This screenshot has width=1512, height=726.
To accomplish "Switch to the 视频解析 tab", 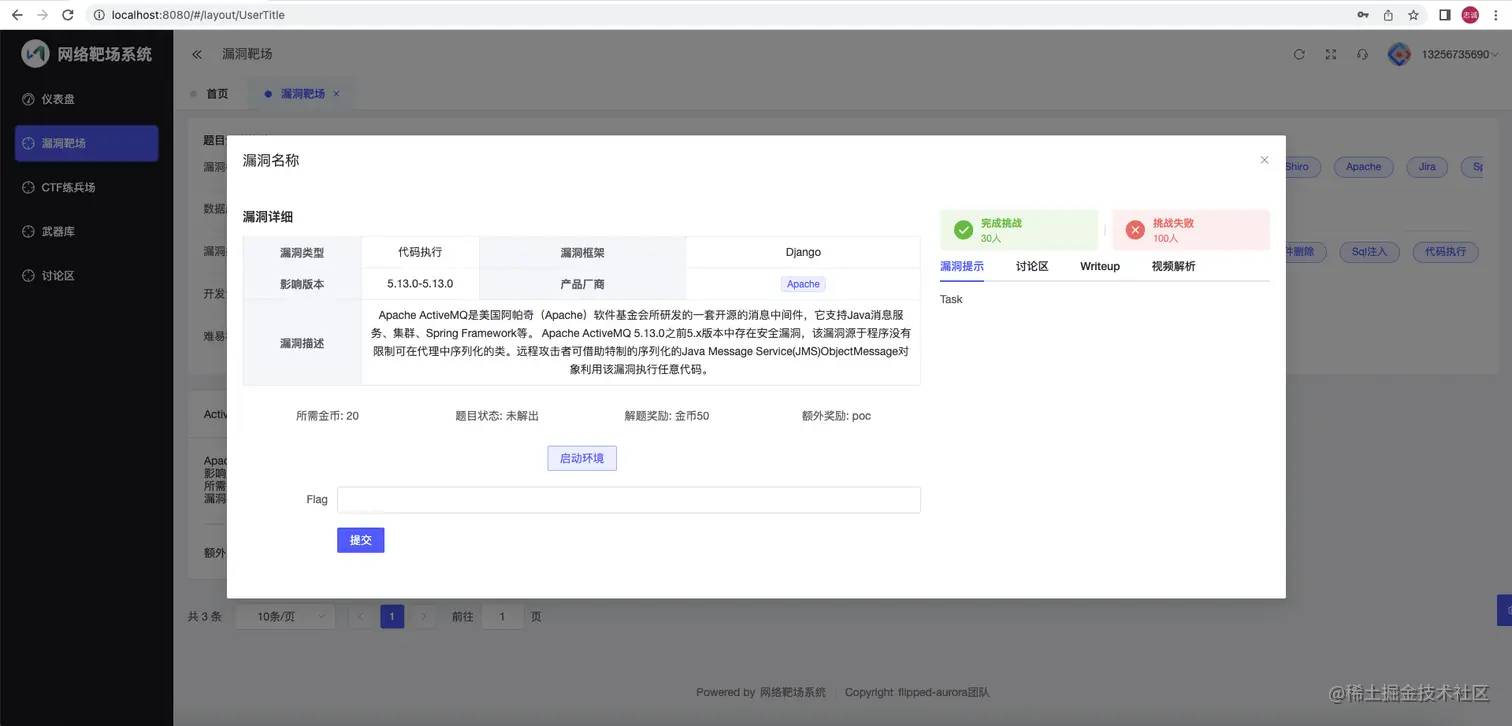I will 1175,266.
